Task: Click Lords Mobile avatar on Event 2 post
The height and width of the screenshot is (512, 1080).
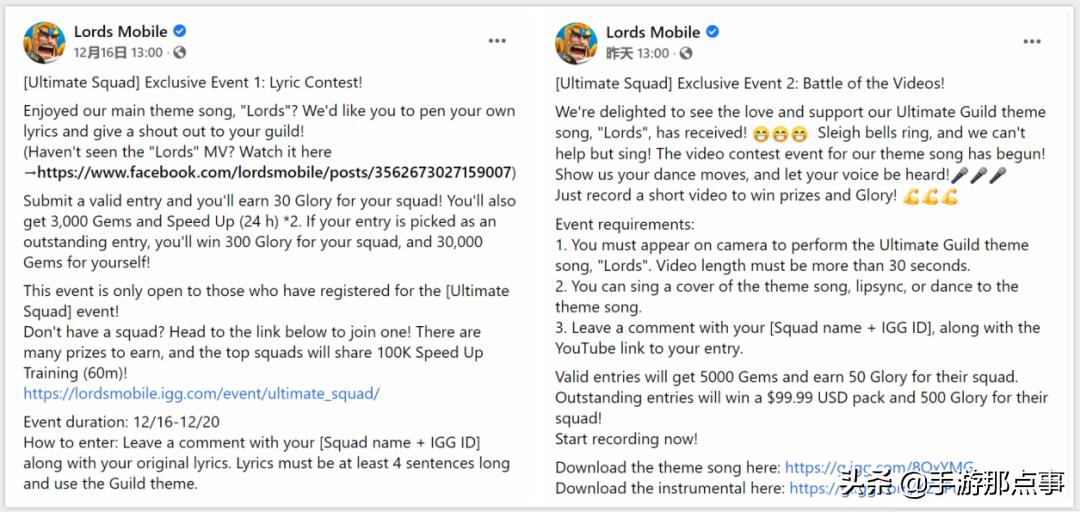Action: click(576, 42)
